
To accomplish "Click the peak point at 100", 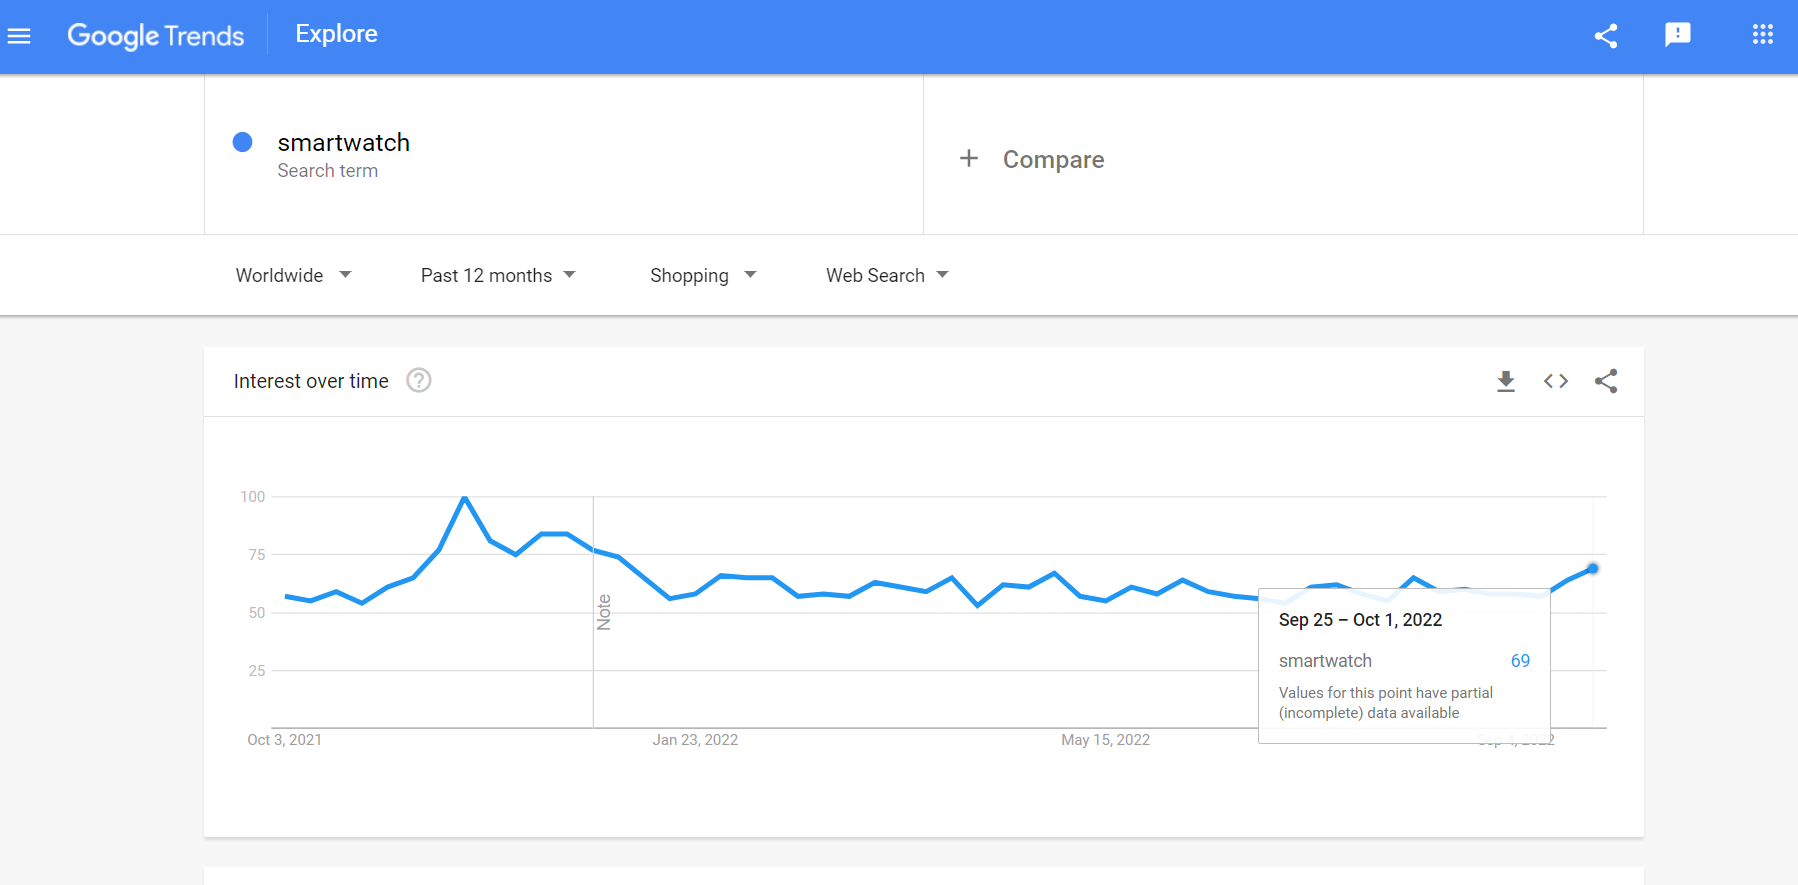I will (464, 498).
